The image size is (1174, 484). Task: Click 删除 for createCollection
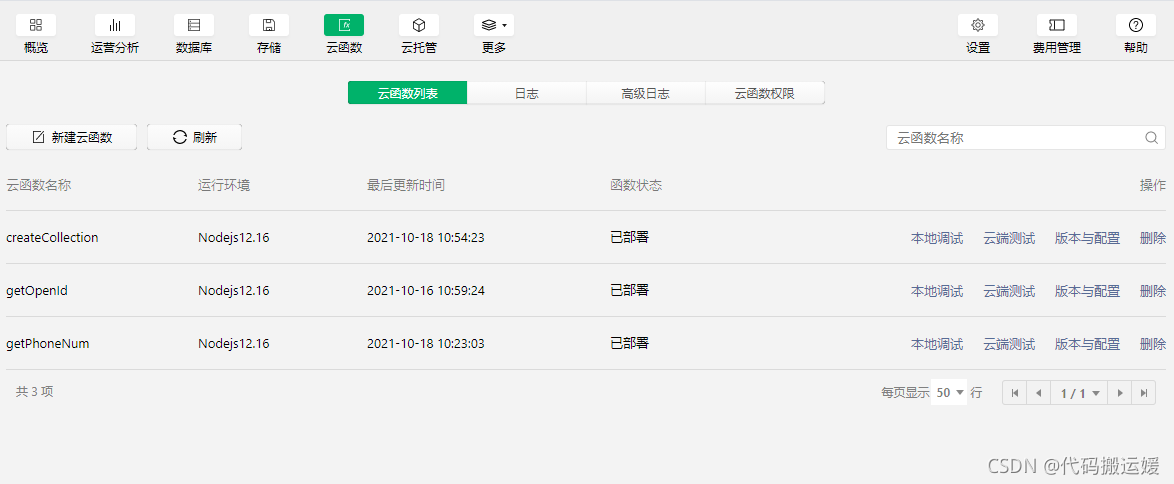point(1153,238)
